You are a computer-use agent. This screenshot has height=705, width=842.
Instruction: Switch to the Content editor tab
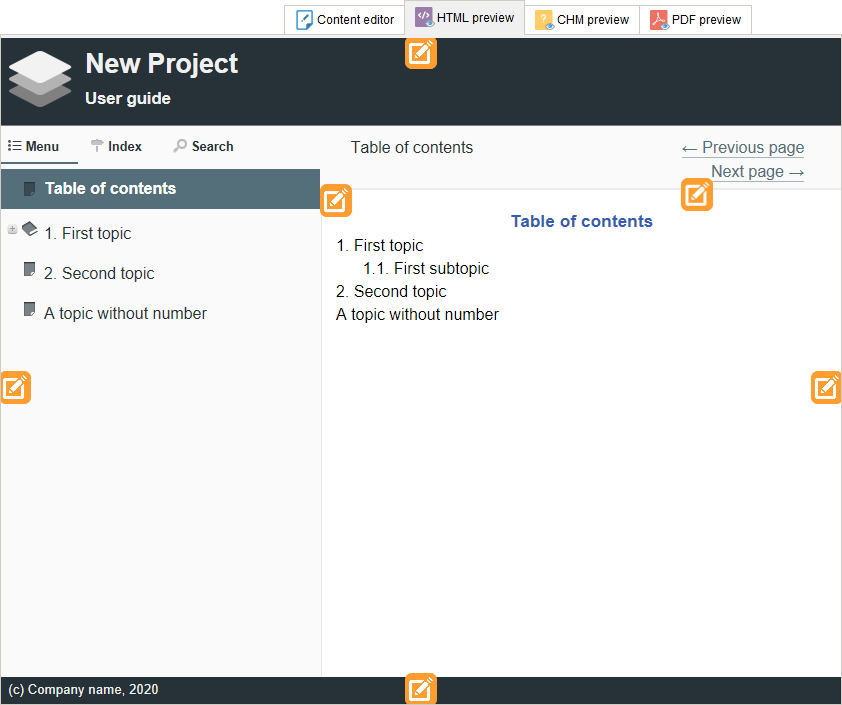[x=345, y=20]
